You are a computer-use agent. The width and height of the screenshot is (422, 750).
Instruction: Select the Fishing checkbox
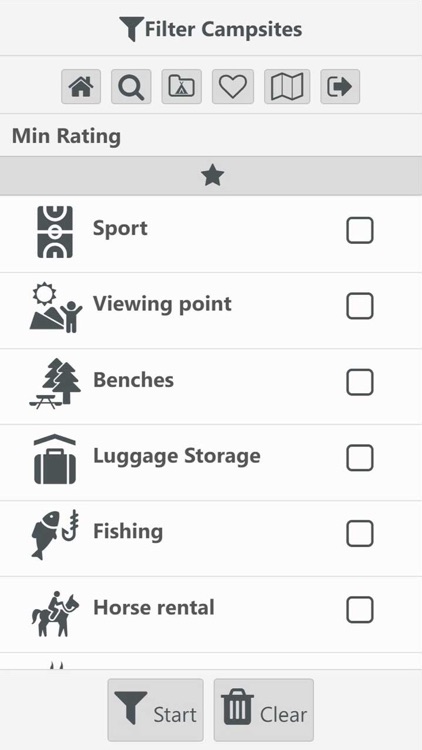tap(360, 534)
